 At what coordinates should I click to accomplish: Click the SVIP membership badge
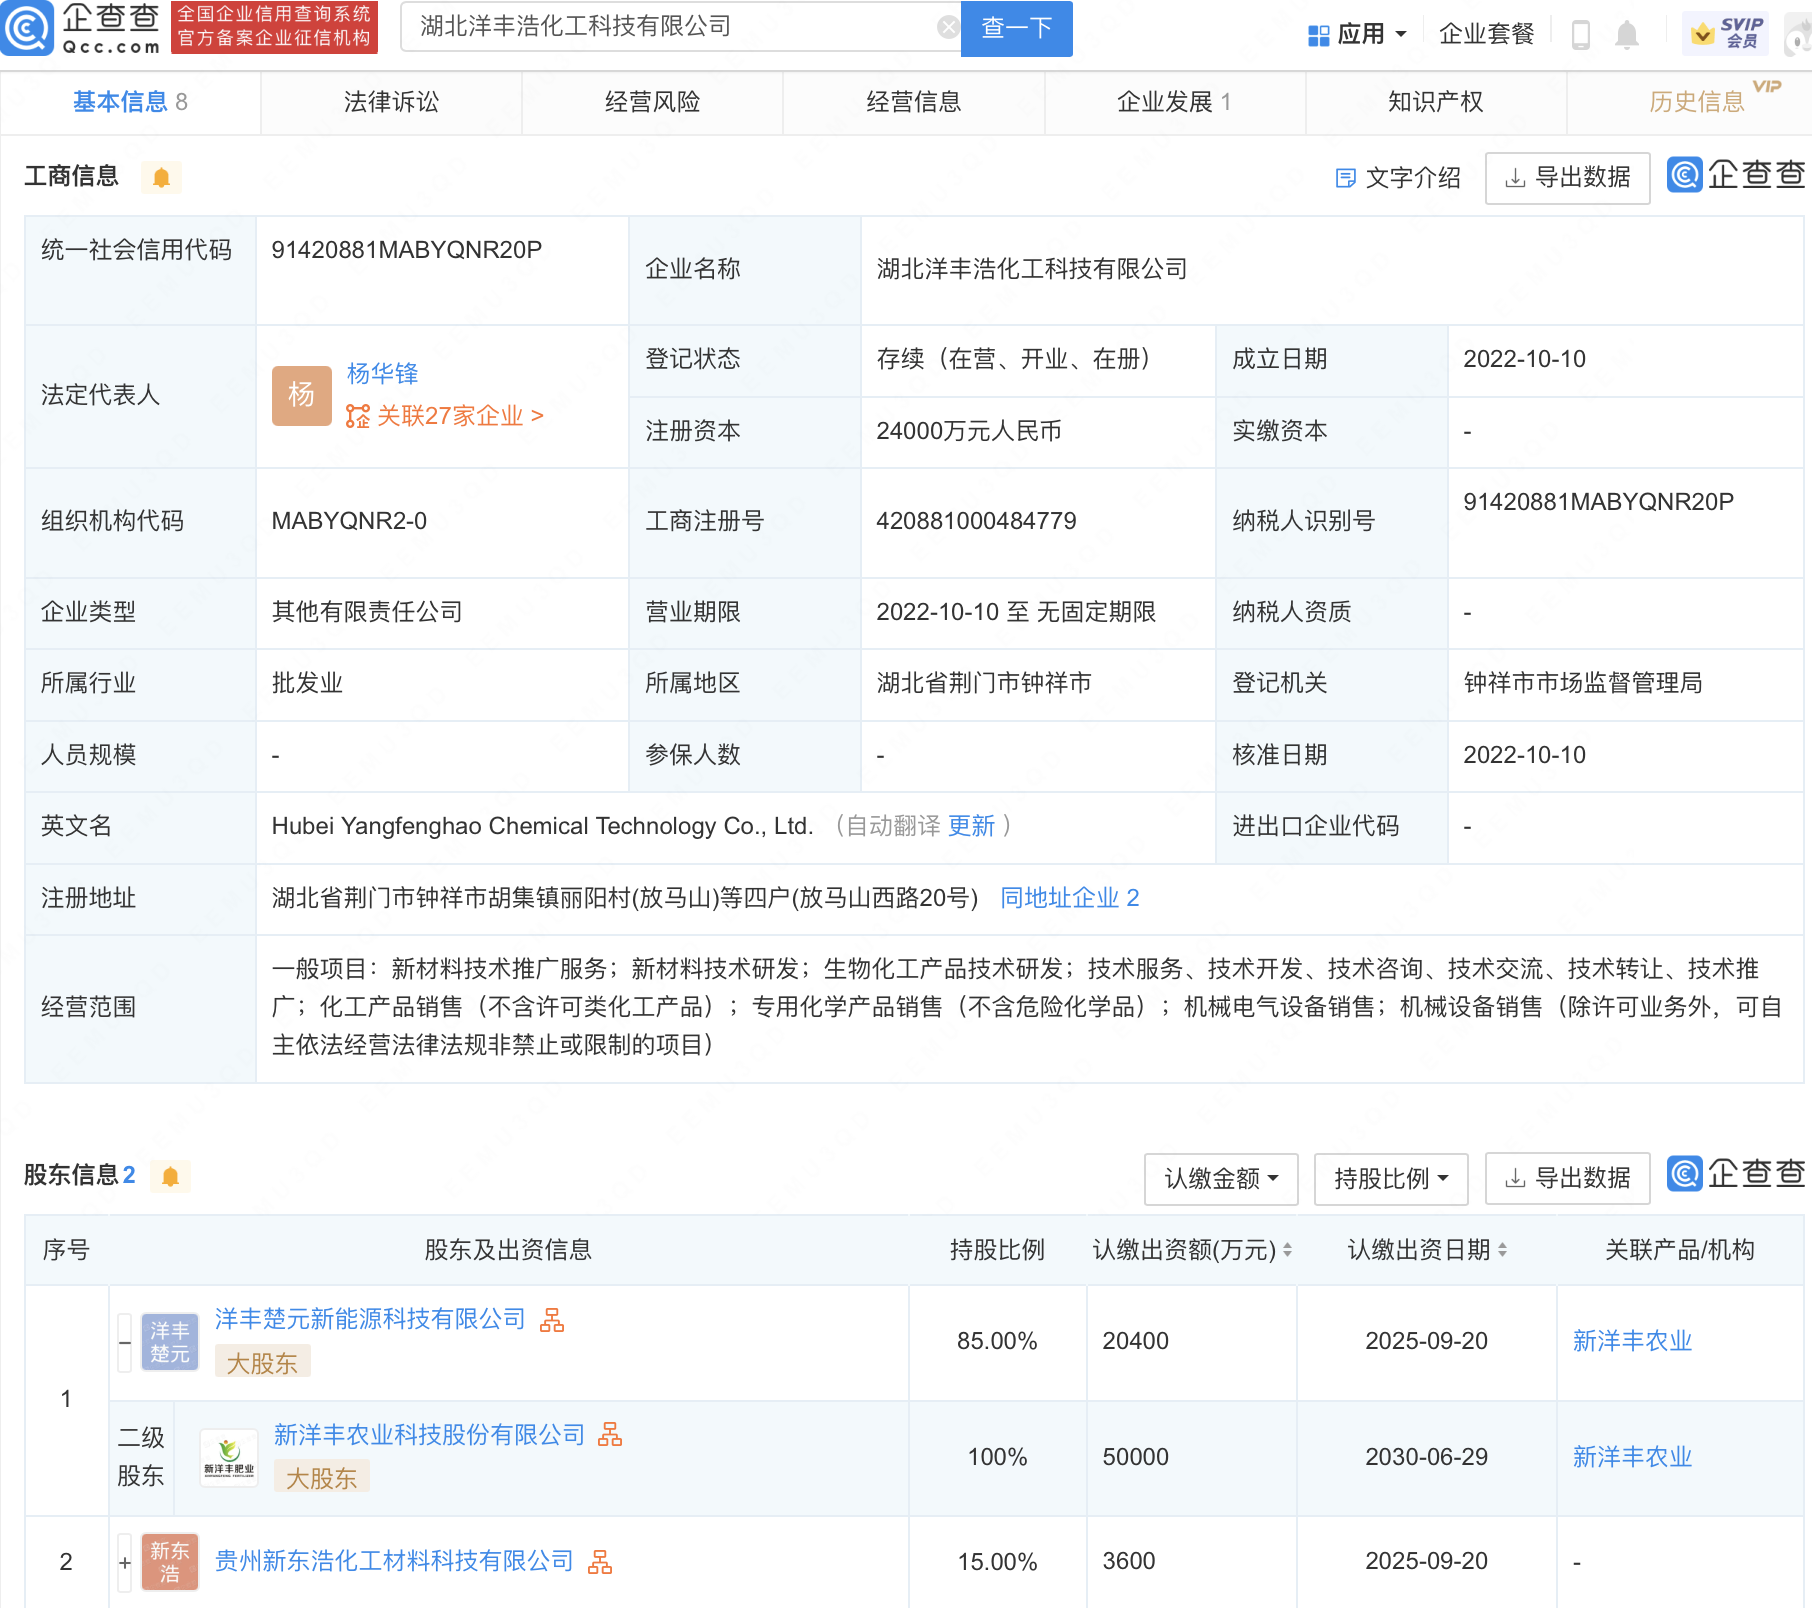pyautogui.click(x=1726, y=33)
